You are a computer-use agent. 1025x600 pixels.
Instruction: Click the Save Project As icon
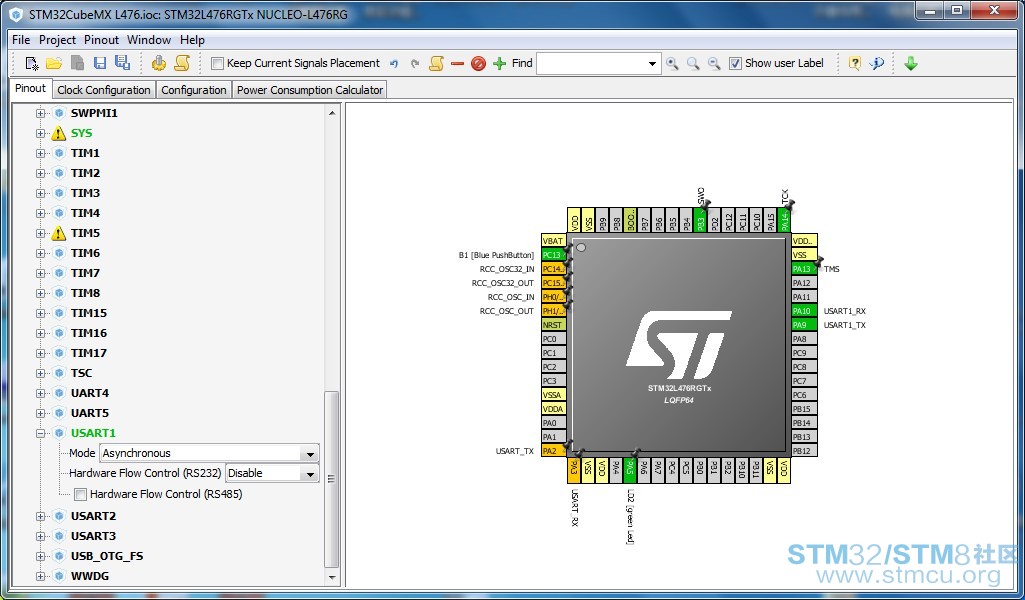click(x=122, y=63)
